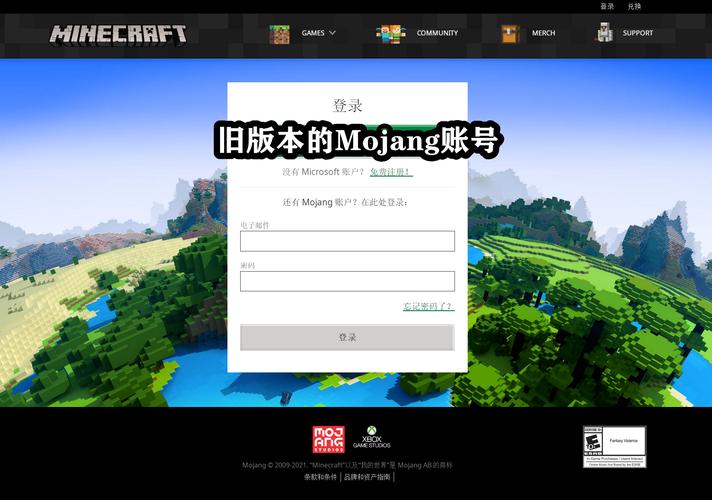Click the Community characters icon

[x=391, y=34]
